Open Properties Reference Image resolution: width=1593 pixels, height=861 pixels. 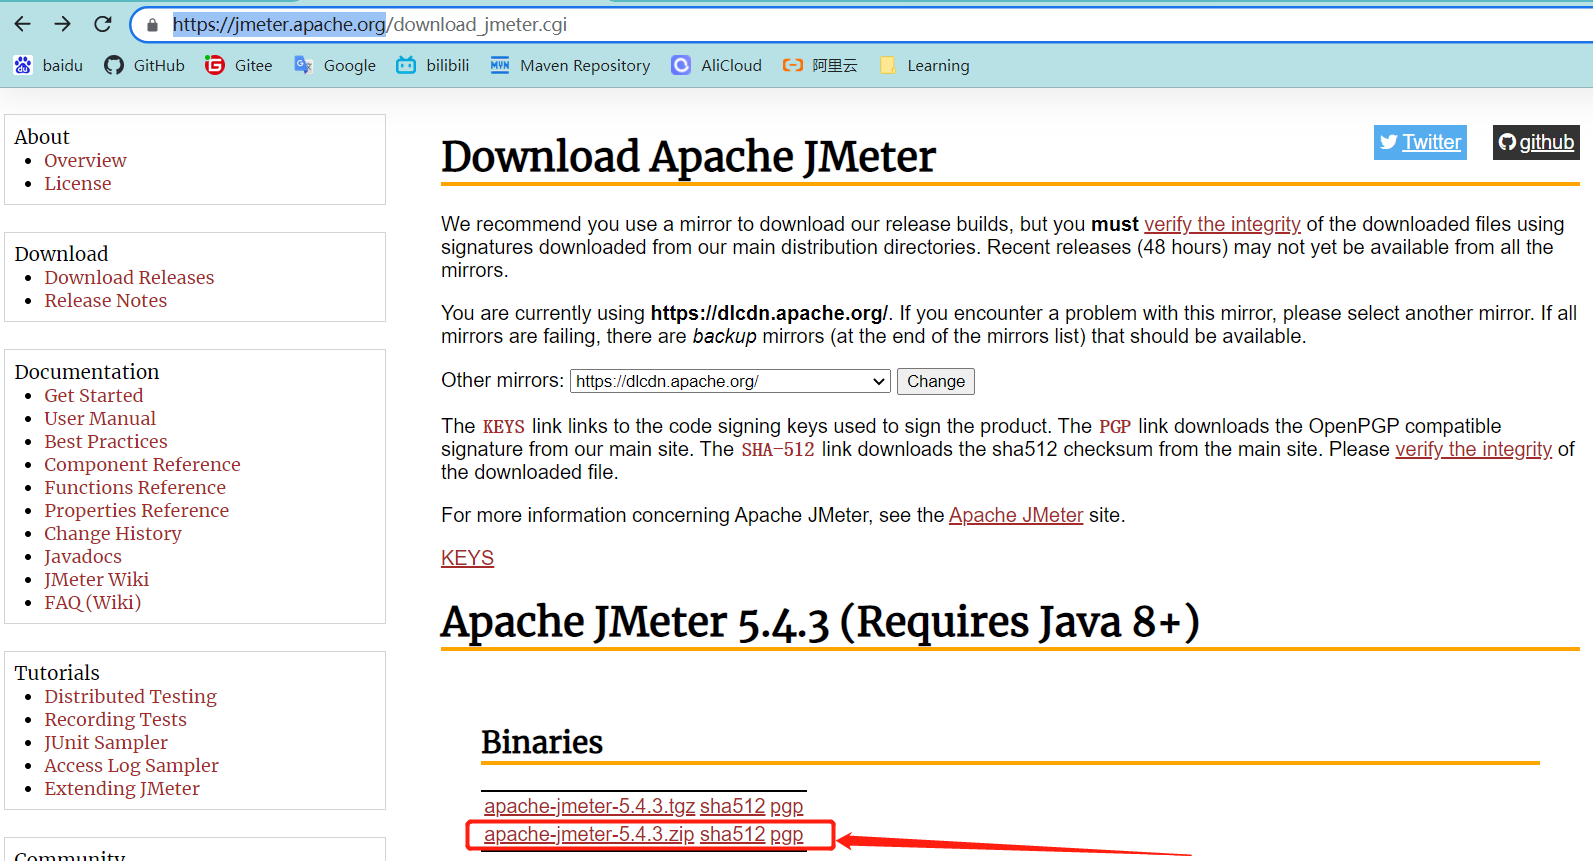pos(137,510)
